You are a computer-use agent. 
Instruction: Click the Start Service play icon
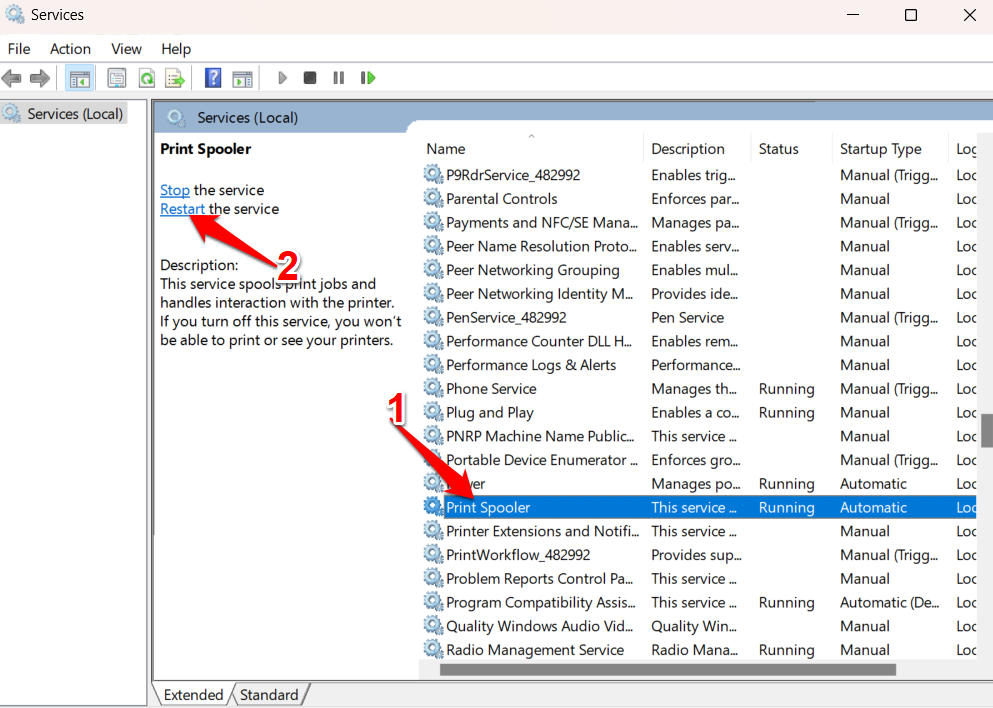[x=282, y=78]
